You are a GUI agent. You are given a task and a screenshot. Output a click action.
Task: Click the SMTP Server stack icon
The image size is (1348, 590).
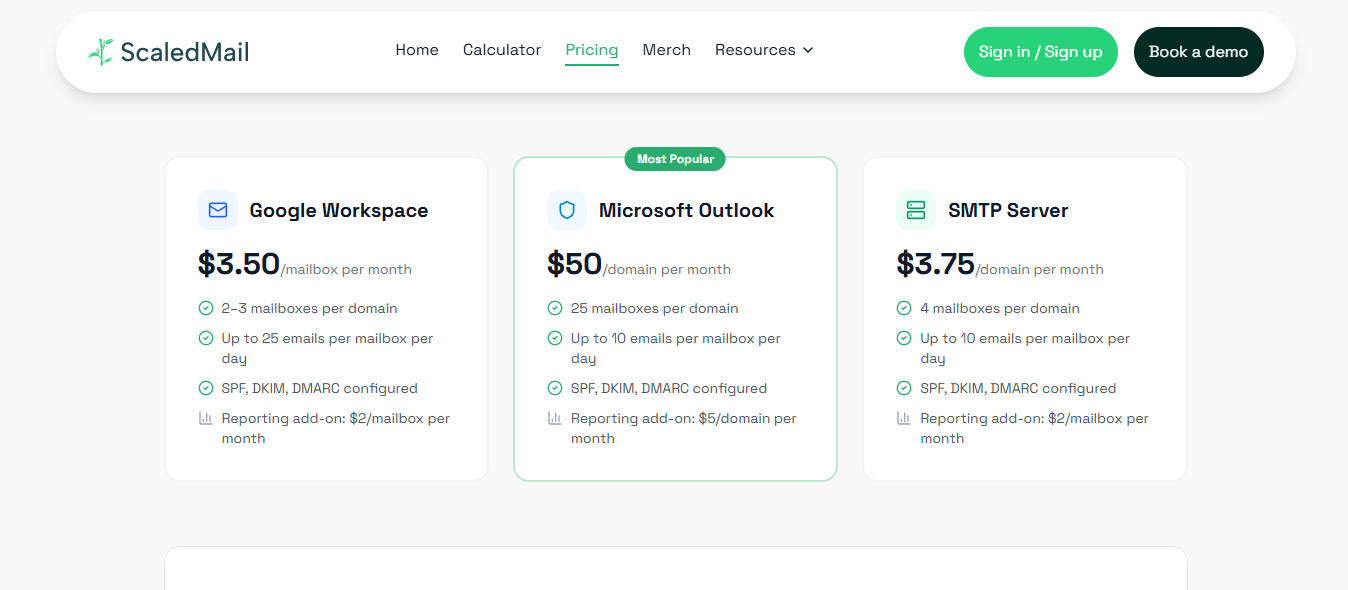coord(916,210)
